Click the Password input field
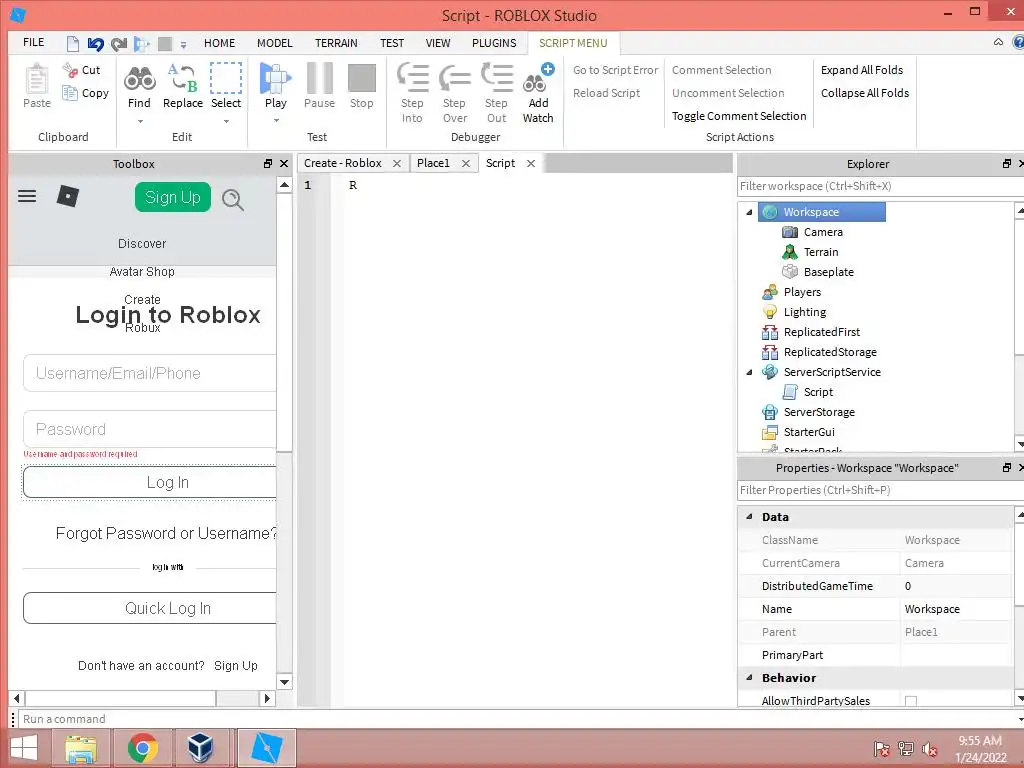The height and width of the screenshot is (768, 1024). coord(150,429)
